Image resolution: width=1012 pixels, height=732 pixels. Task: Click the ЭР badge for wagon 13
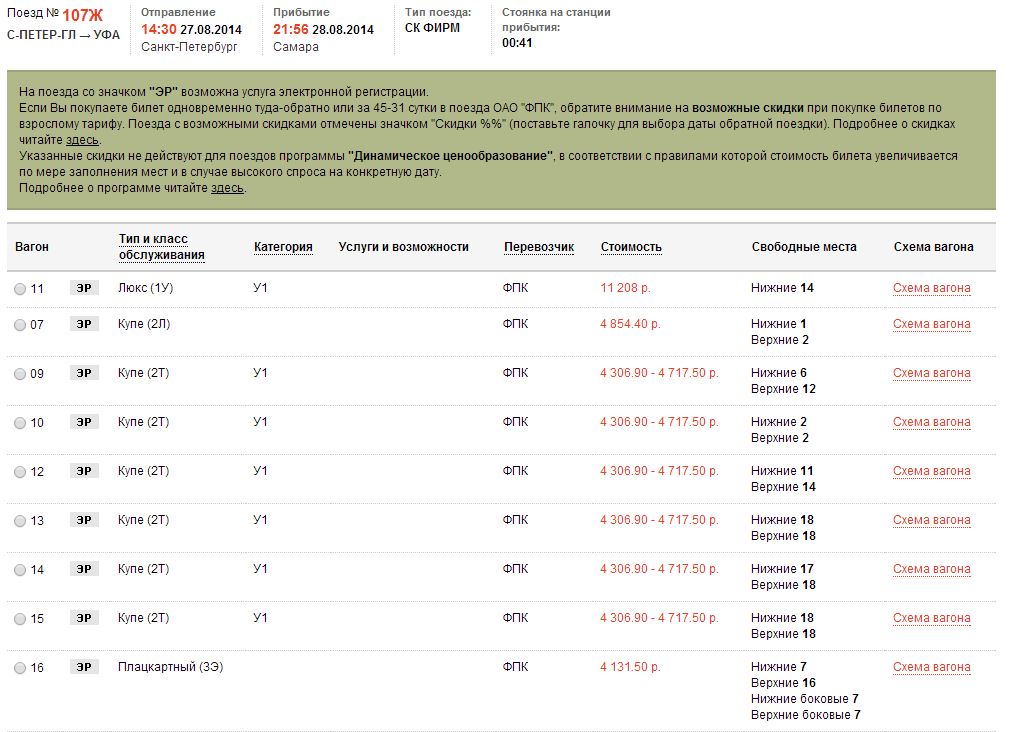84,520
